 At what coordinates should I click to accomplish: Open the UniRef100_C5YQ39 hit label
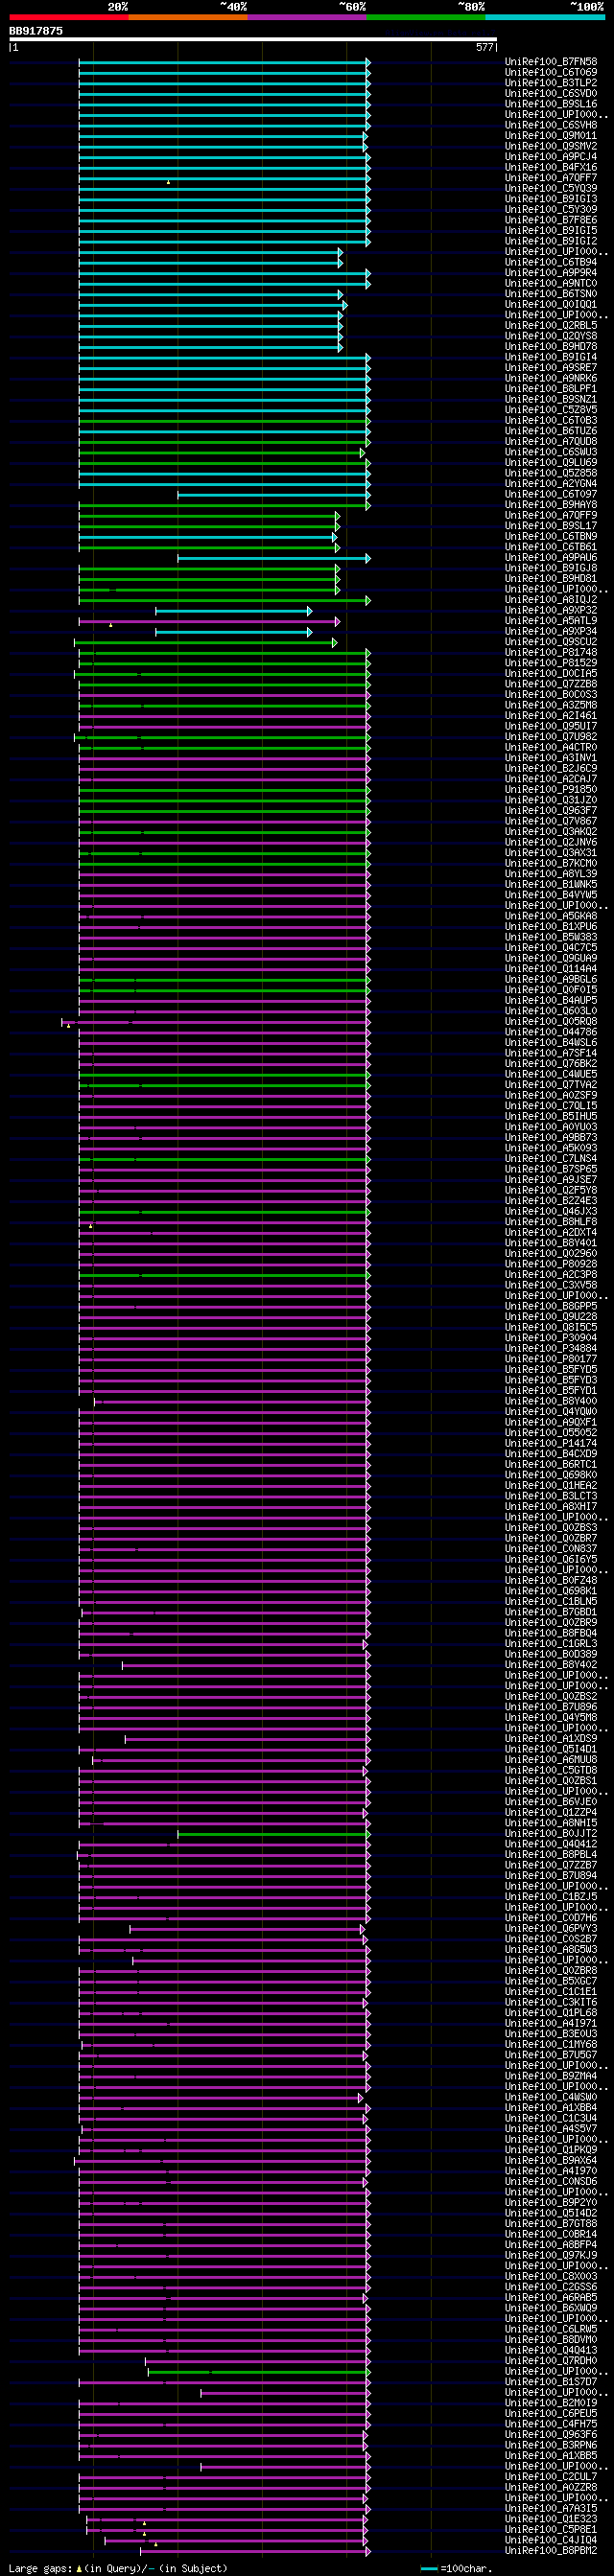551,188
